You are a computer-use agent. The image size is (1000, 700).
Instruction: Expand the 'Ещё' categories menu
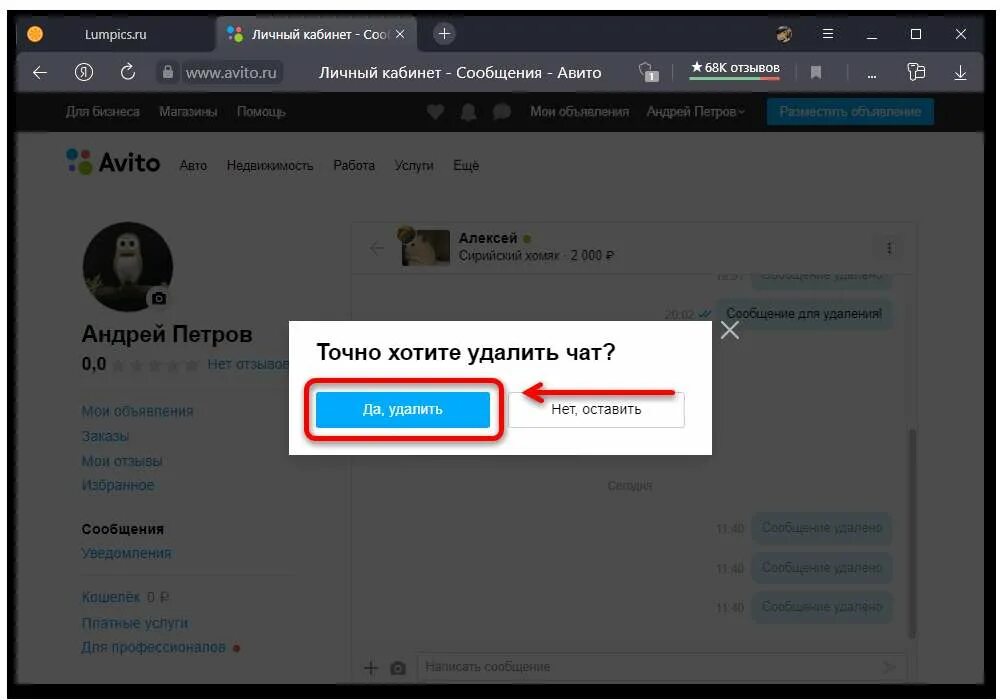466,166
